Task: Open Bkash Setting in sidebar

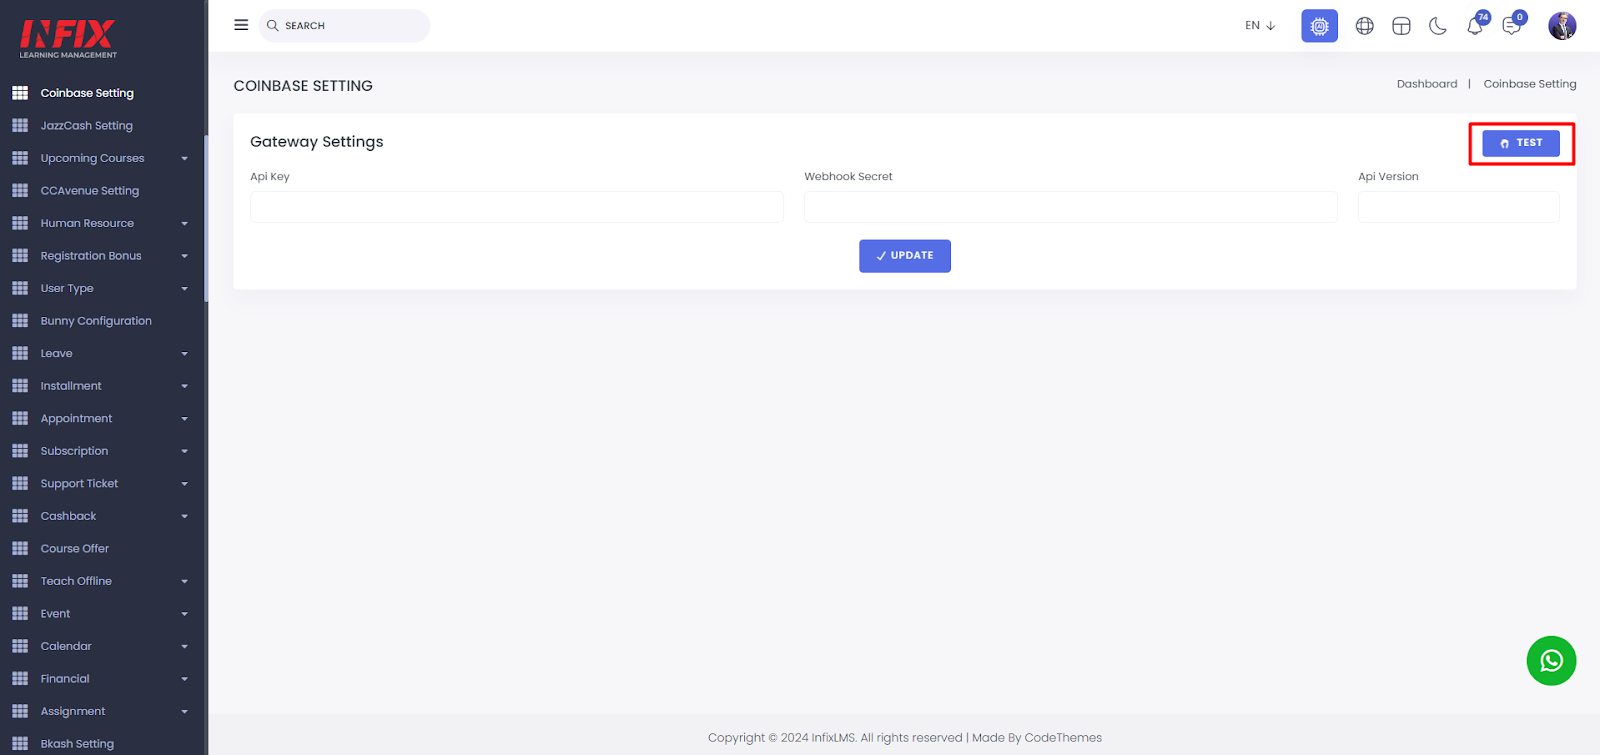Action: 77,744
